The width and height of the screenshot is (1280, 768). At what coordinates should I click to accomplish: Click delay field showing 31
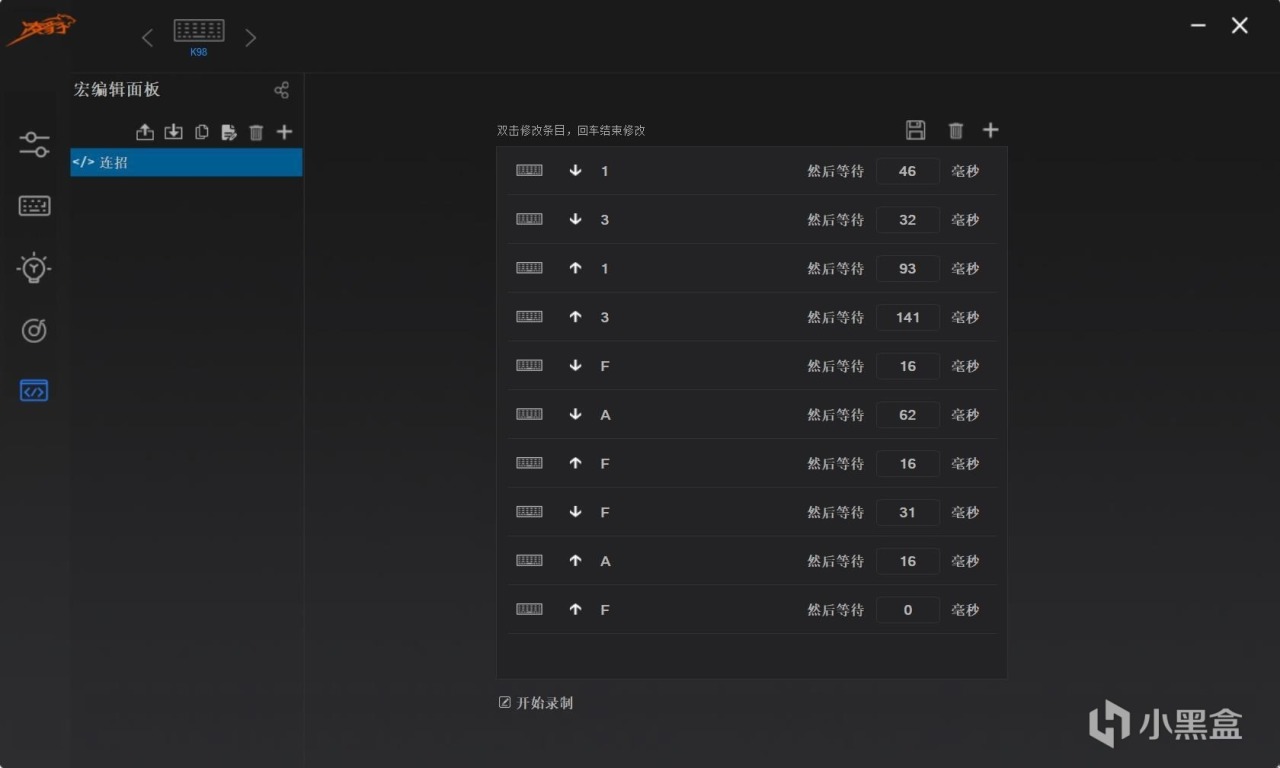click(x=908, y=512)
